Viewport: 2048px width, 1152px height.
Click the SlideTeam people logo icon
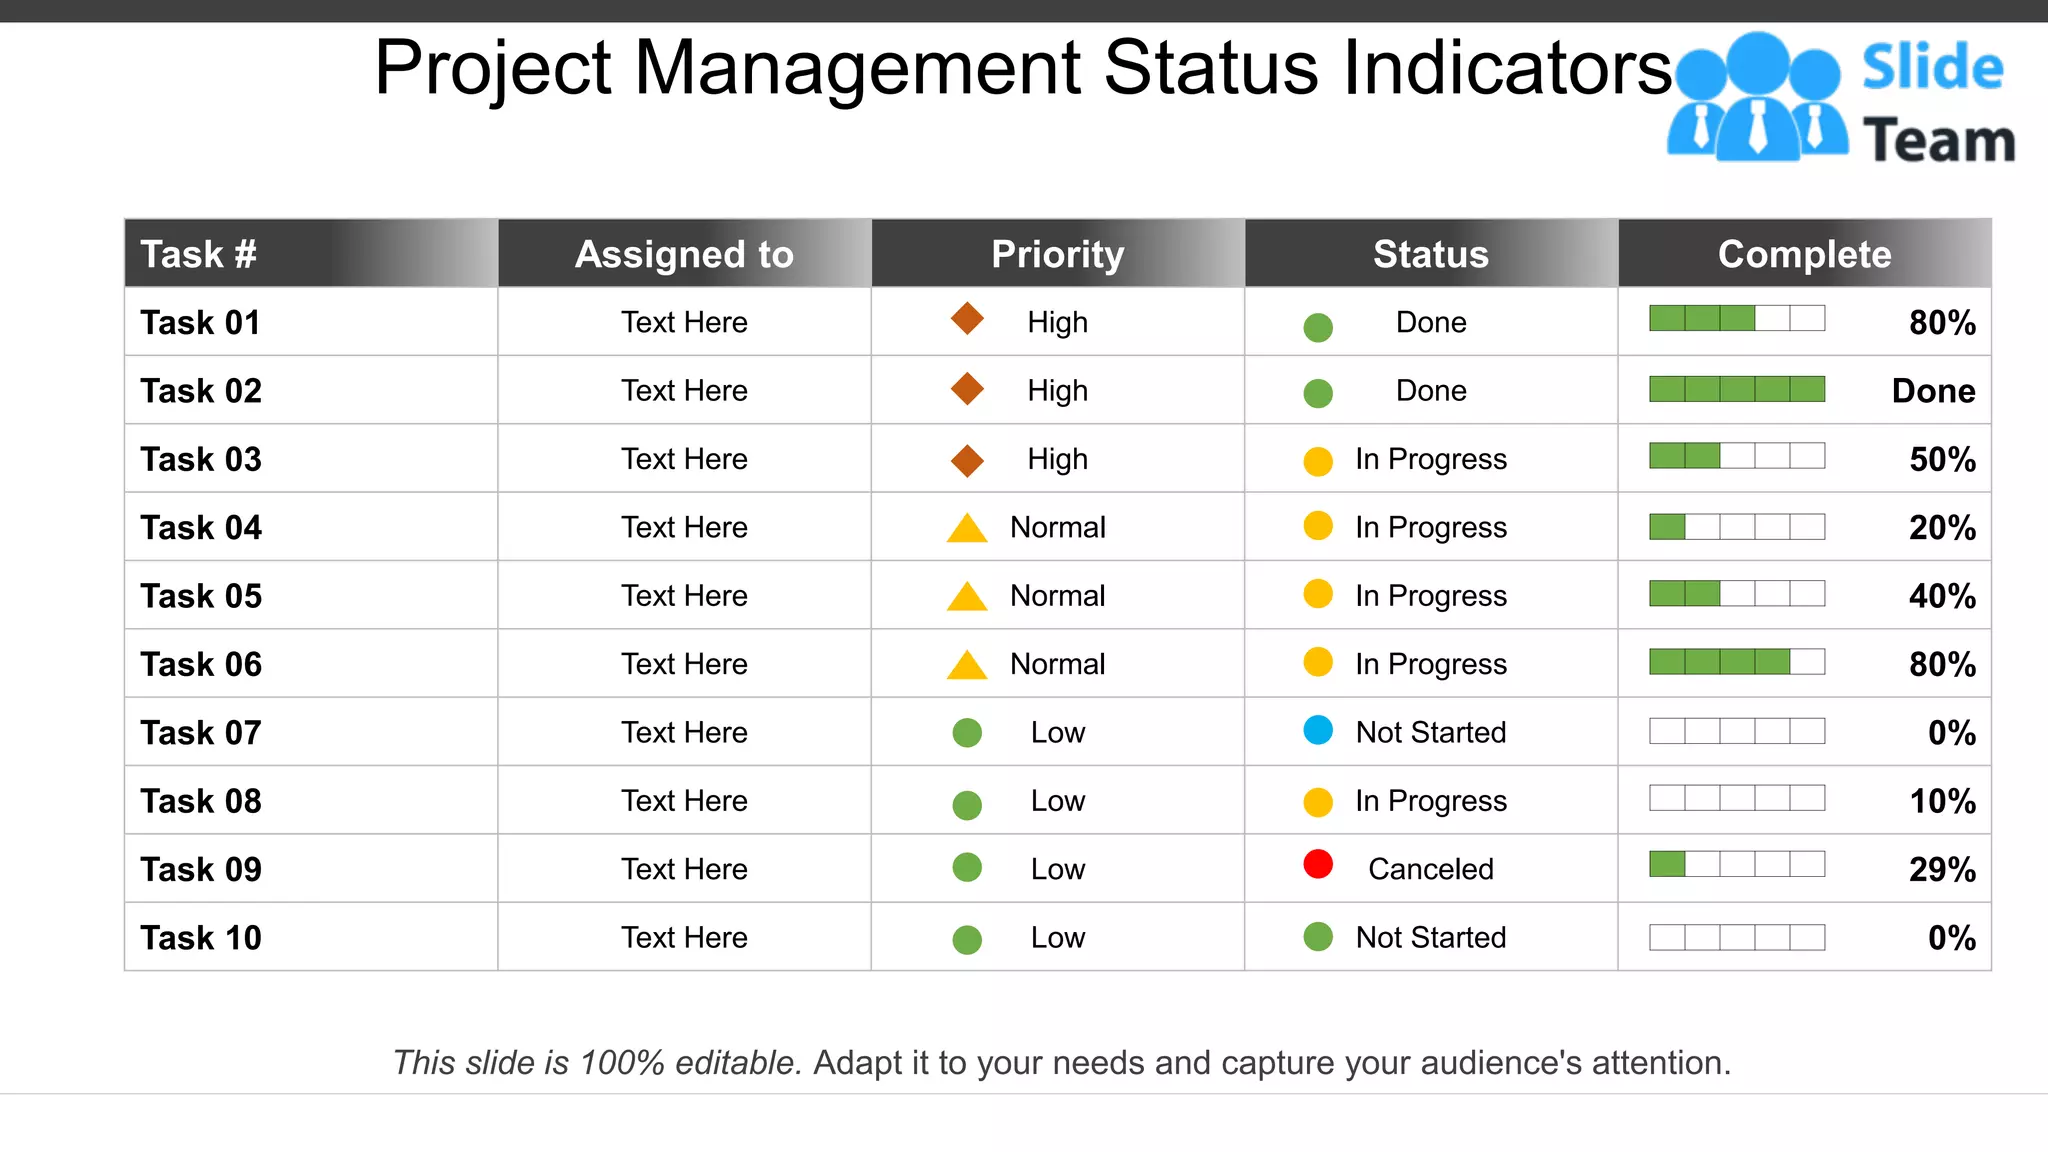point(1757,100)
